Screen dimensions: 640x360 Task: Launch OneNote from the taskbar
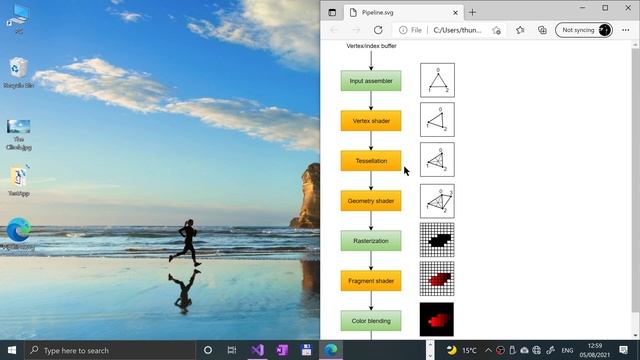(x=282, y=350)
